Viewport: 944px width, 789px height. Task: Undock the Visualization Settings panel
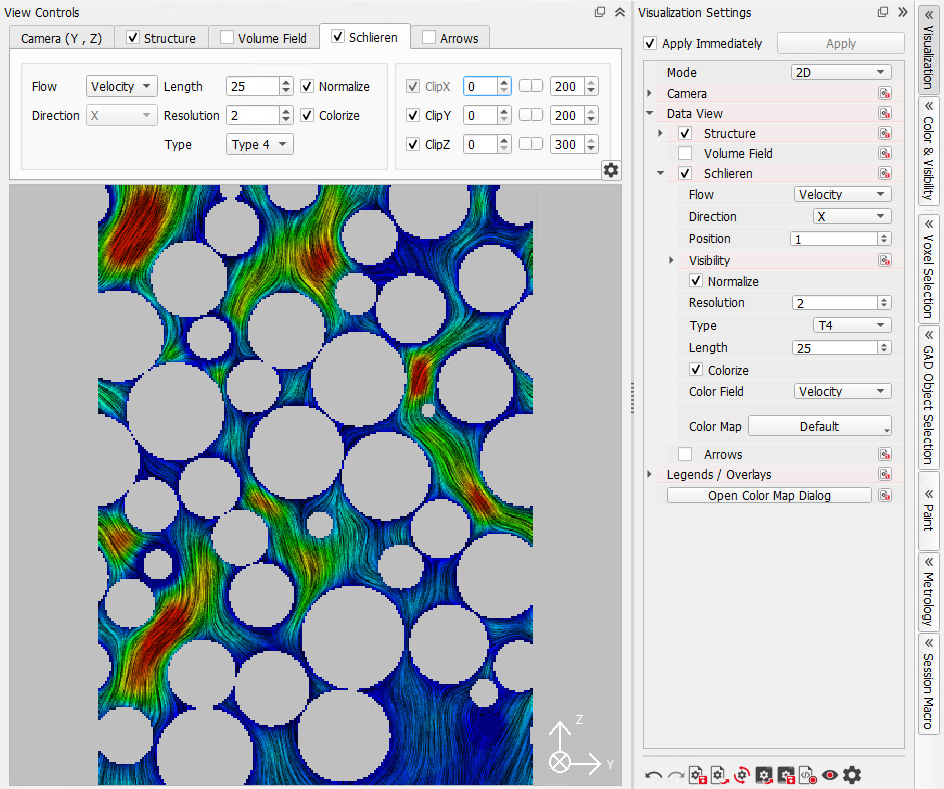[883, 12]
